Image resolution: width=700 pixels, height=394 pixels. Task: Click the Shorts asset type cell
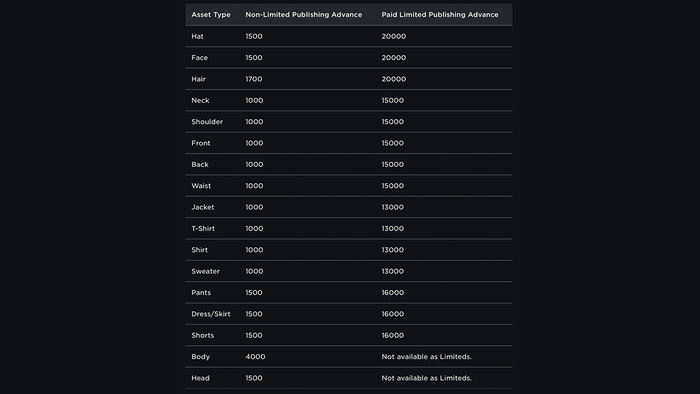click(x=203, y=336)
